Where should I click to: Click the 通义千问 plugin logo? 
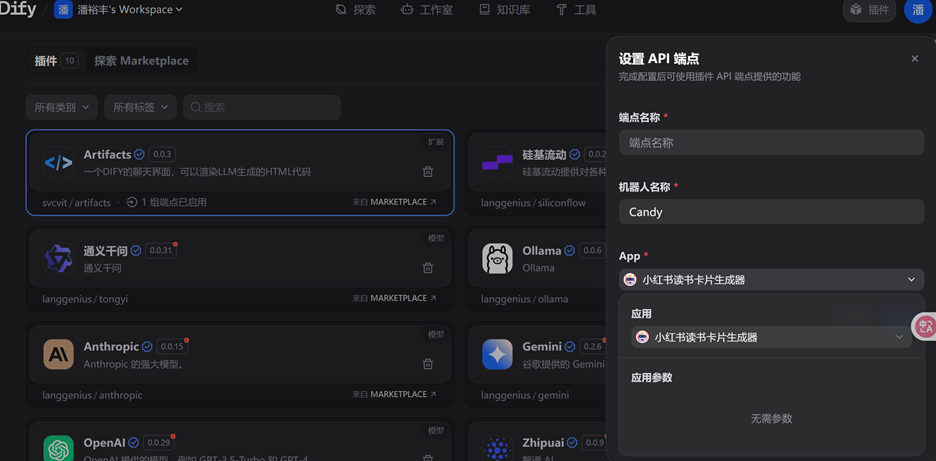(x=58, y=259)
